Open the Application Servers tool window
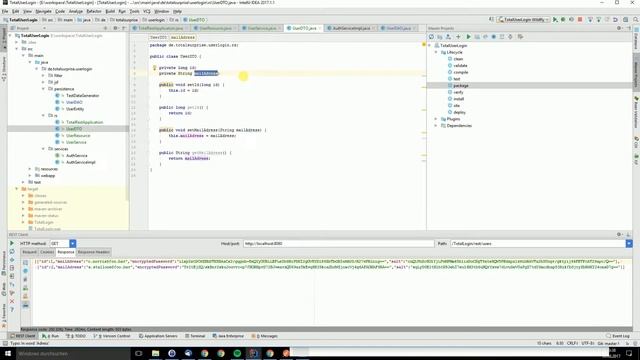 coord(158,336)
